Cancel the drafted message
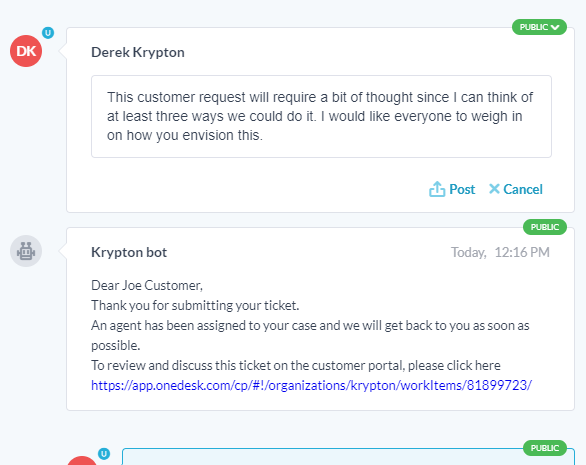Viewport: 586px width, 465px height. pos(516,189)
